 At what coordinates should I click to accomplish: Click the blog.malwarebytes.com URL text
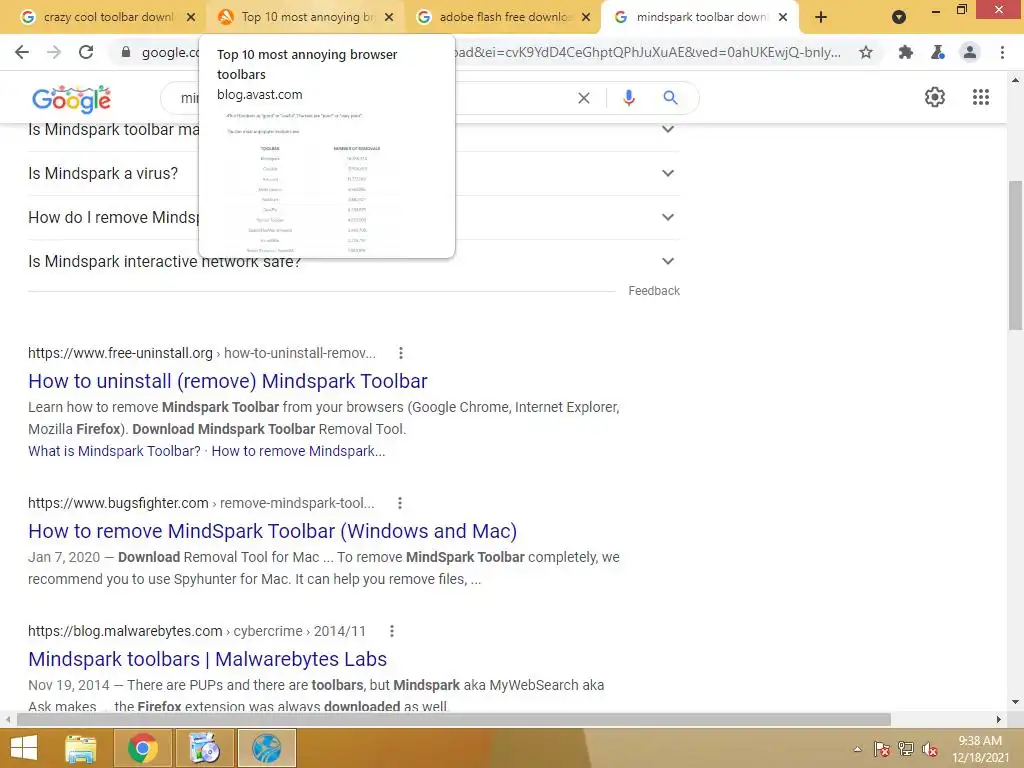[x=197, y=632]
